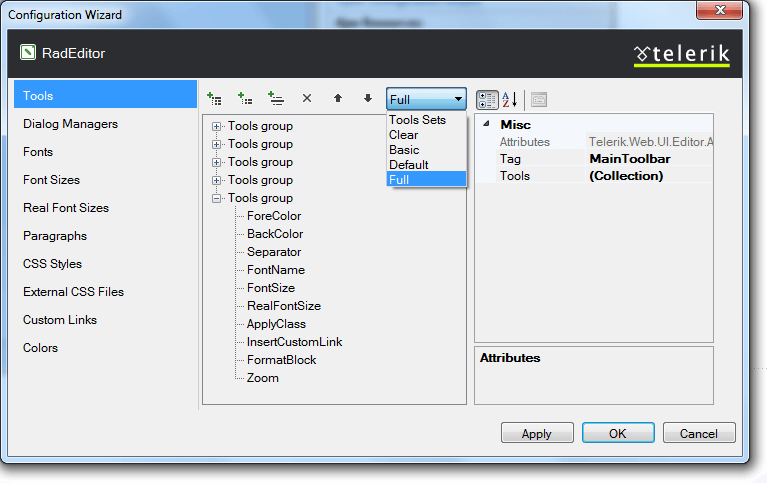The image size is (767, 483).
Task: Open the CSS Styles section
Action: coord(52,264)
